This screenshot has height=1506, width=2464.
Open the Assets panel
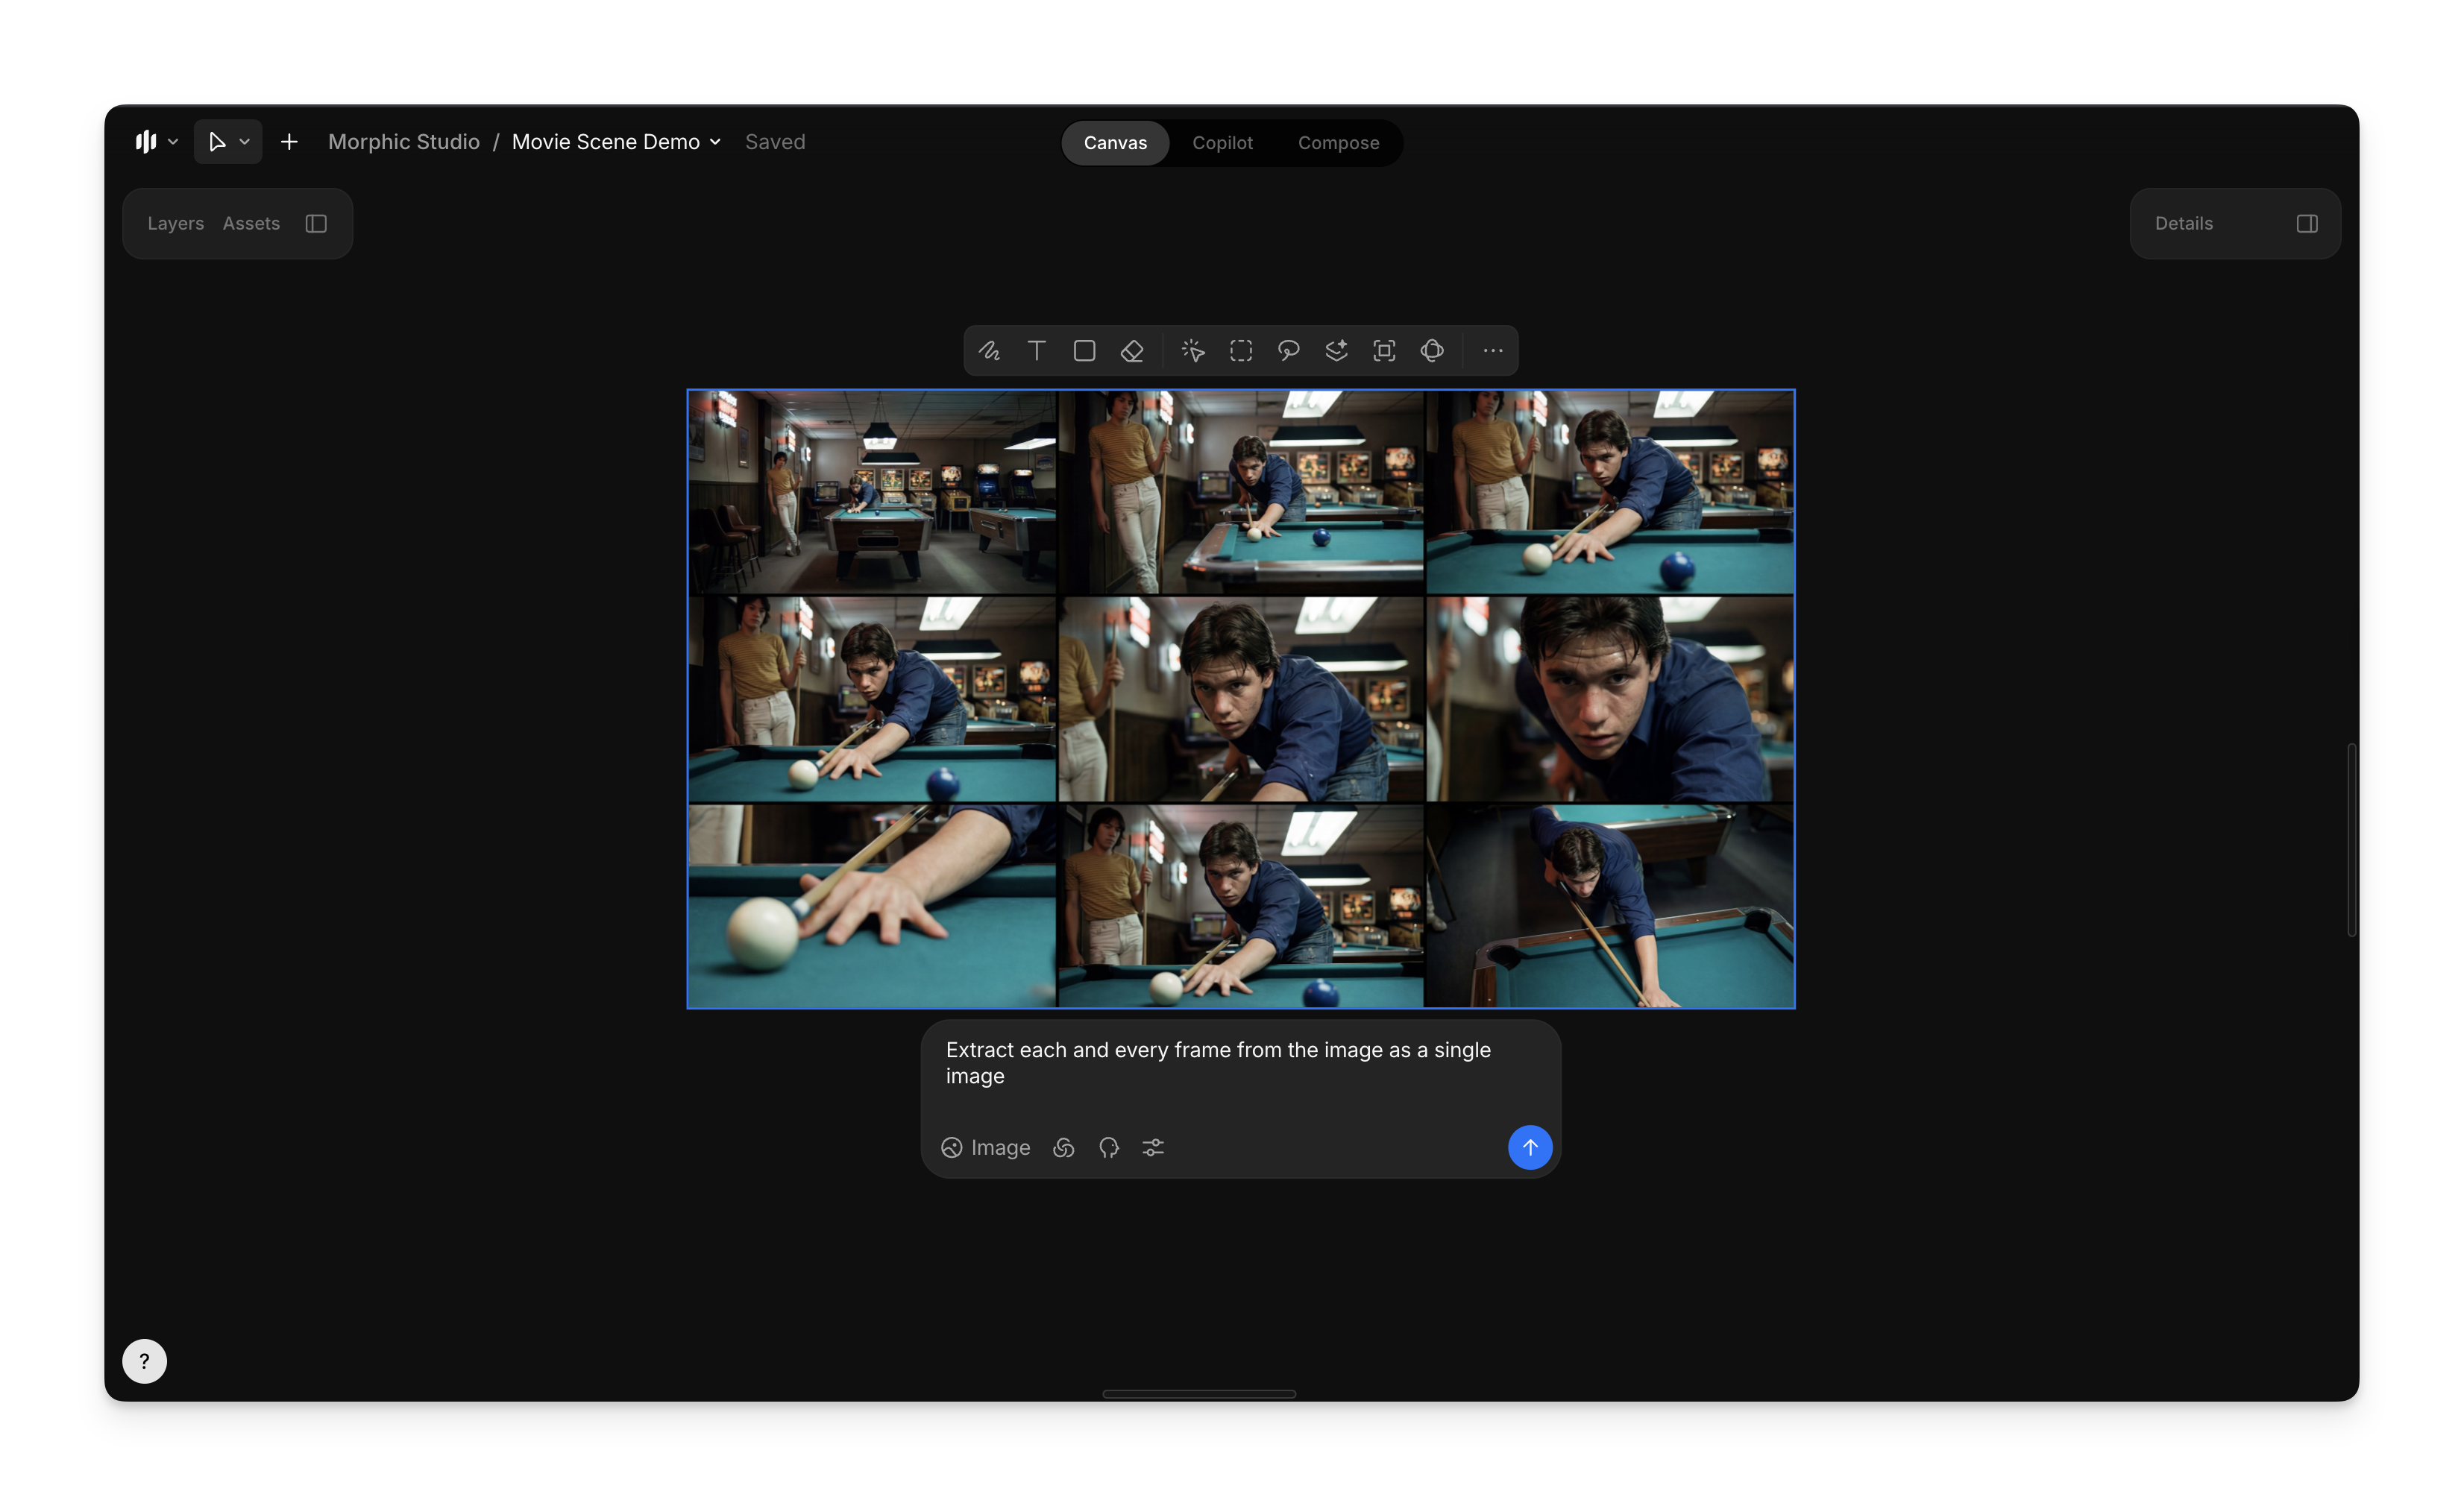point(251,224)
